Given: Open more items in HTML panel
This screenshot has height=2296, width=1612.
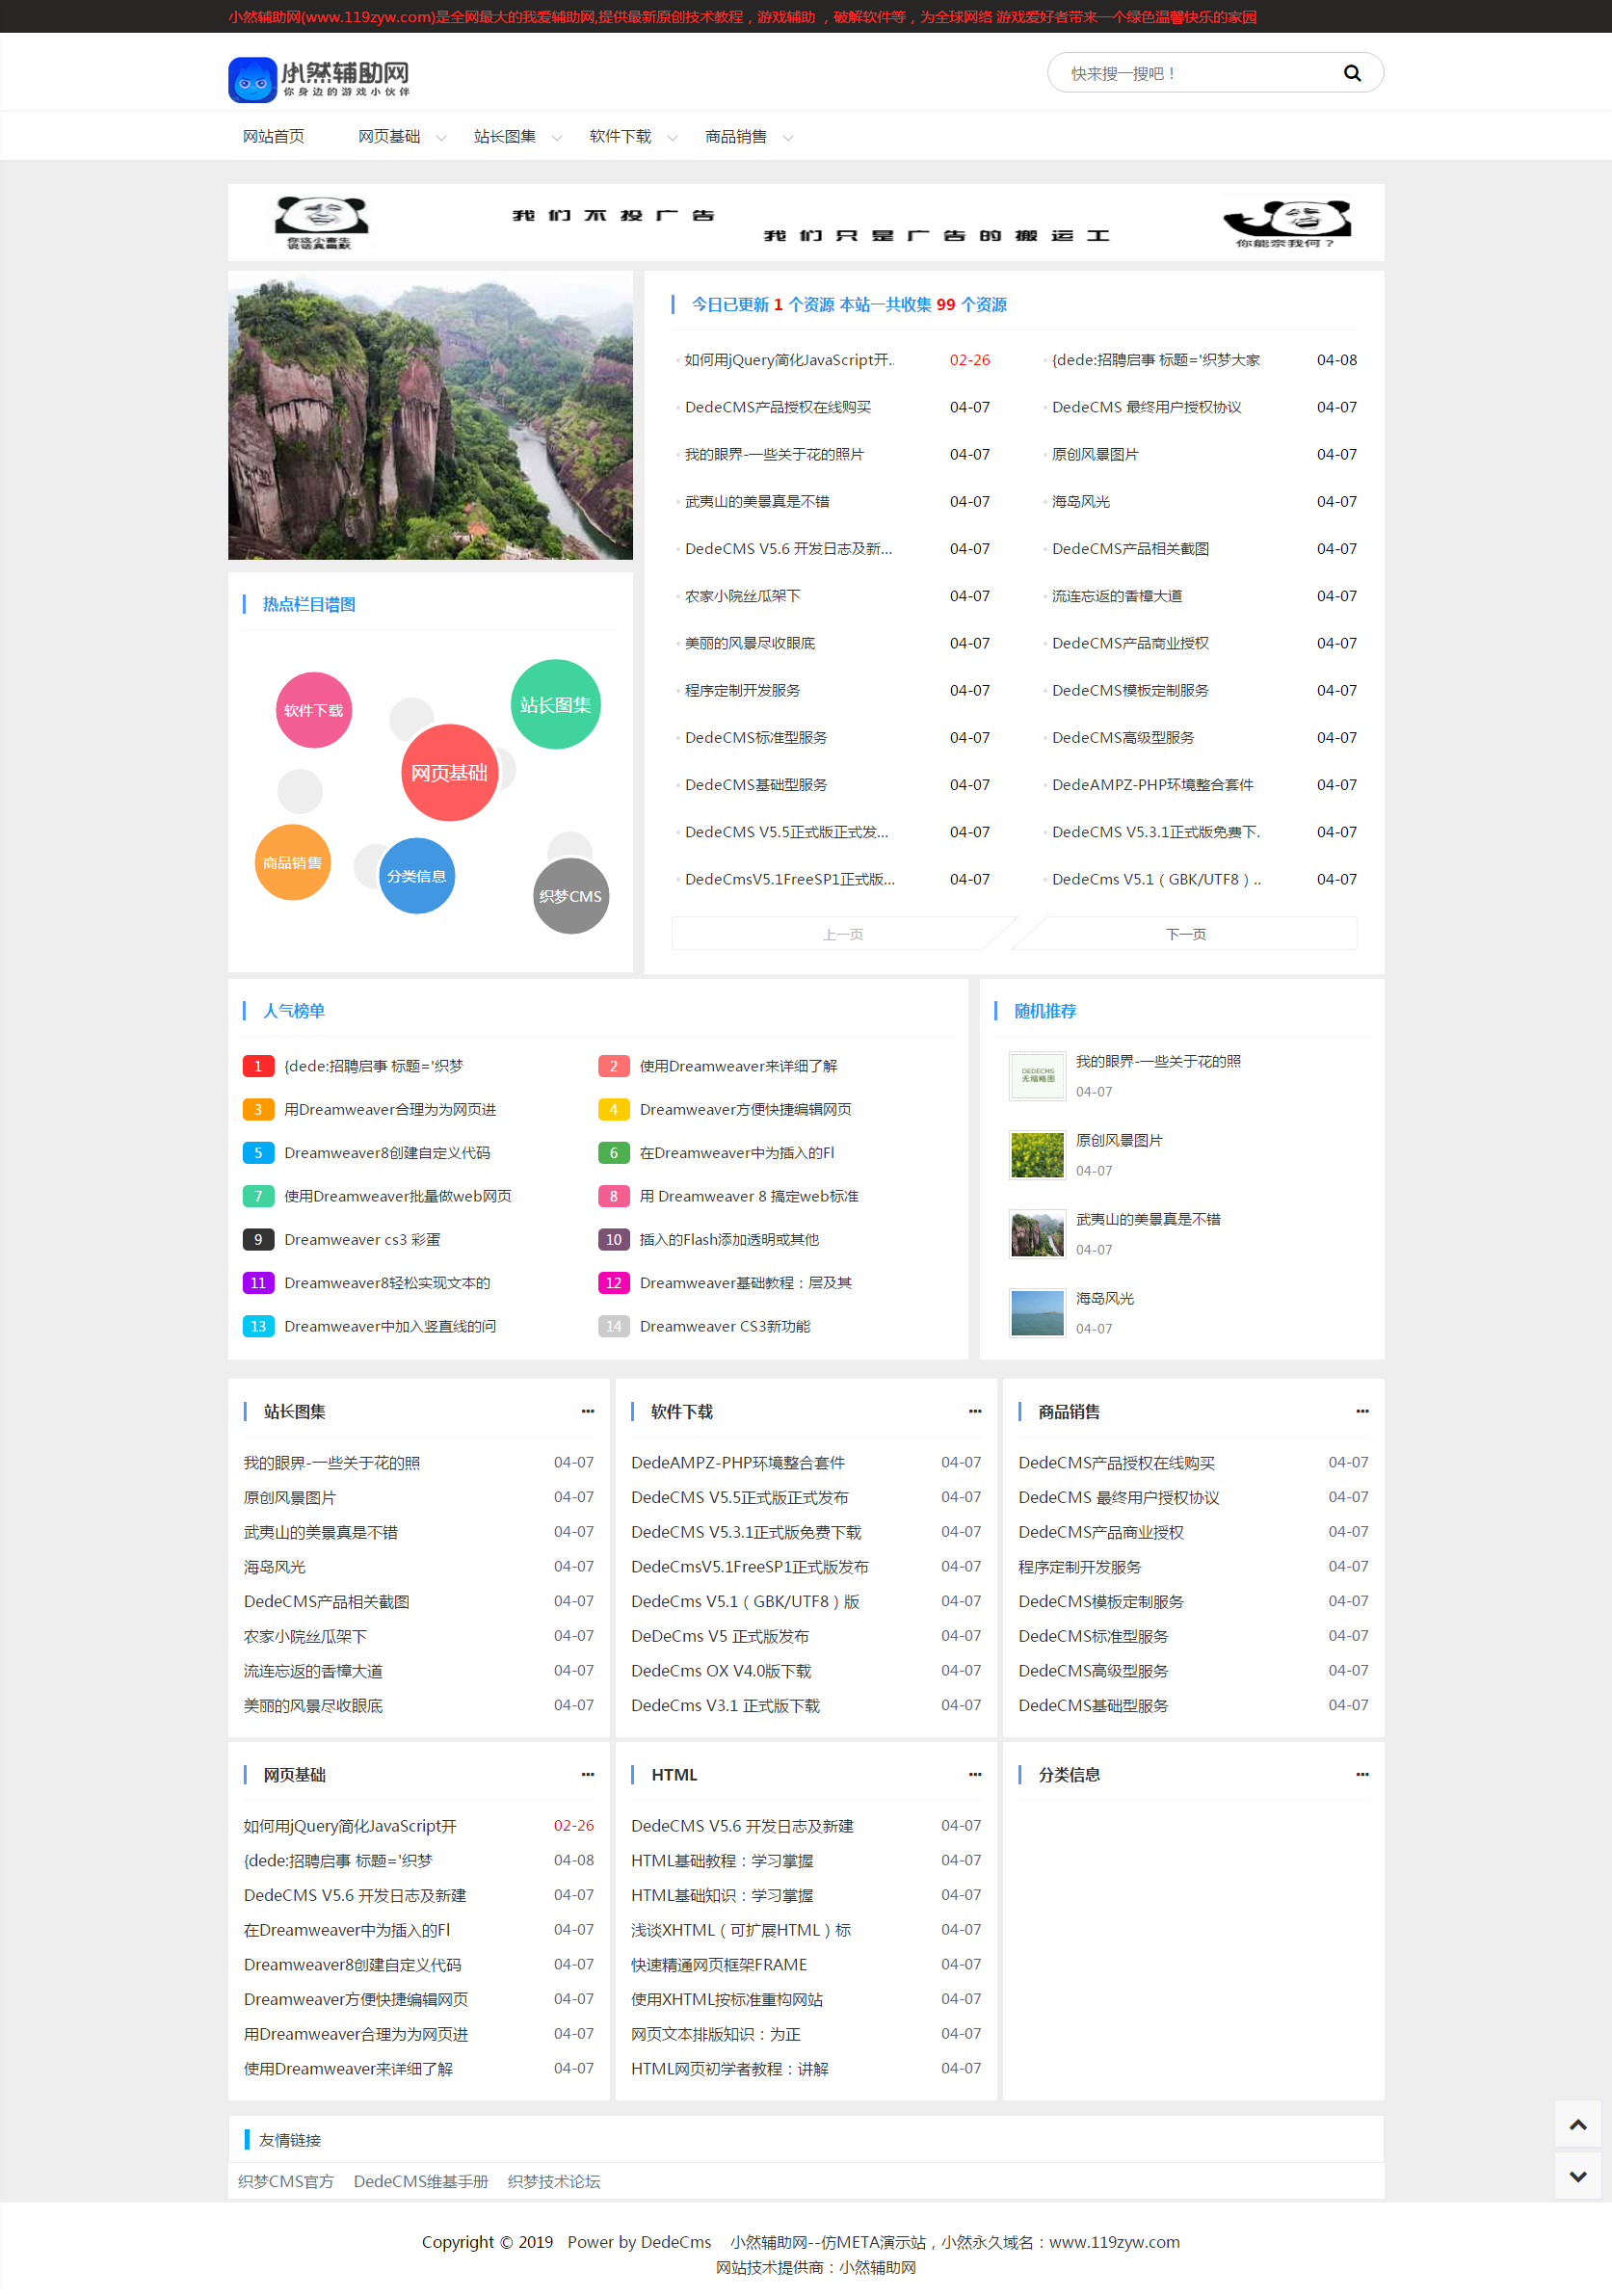Looking at the screenshot, I should (974, 1774).
